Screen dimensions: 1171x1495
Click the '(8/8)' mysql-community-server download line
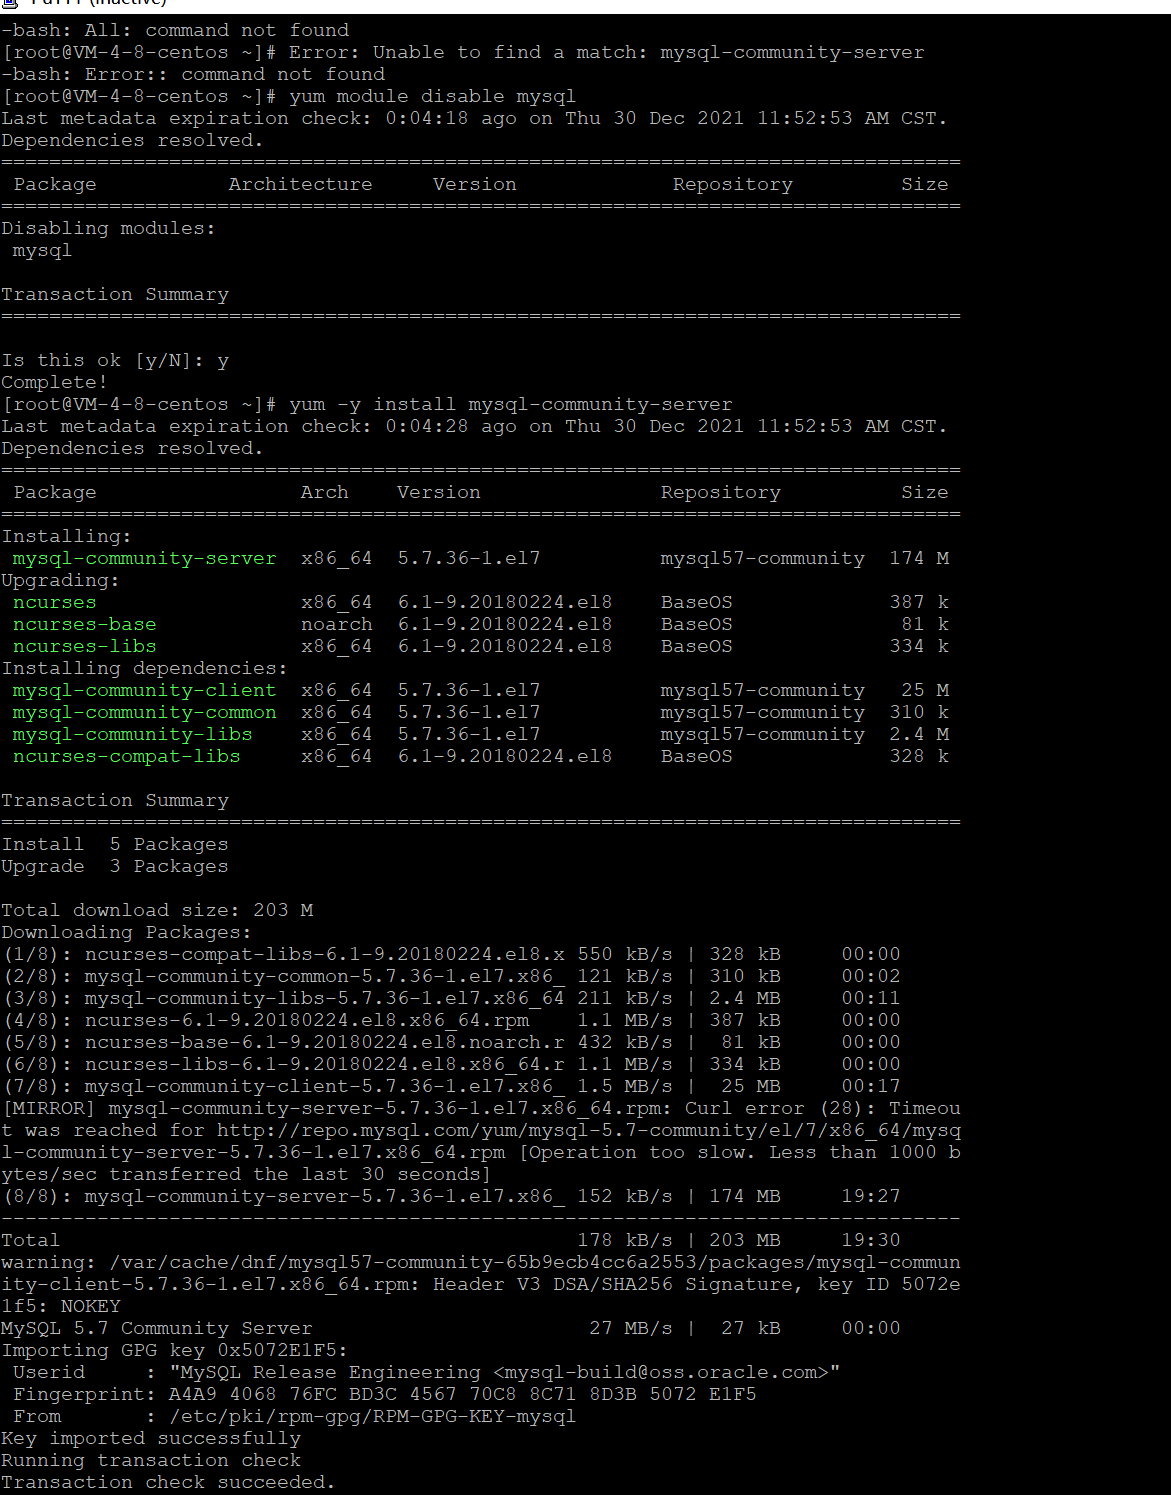pyautogui.click(x=451, y=1197)
